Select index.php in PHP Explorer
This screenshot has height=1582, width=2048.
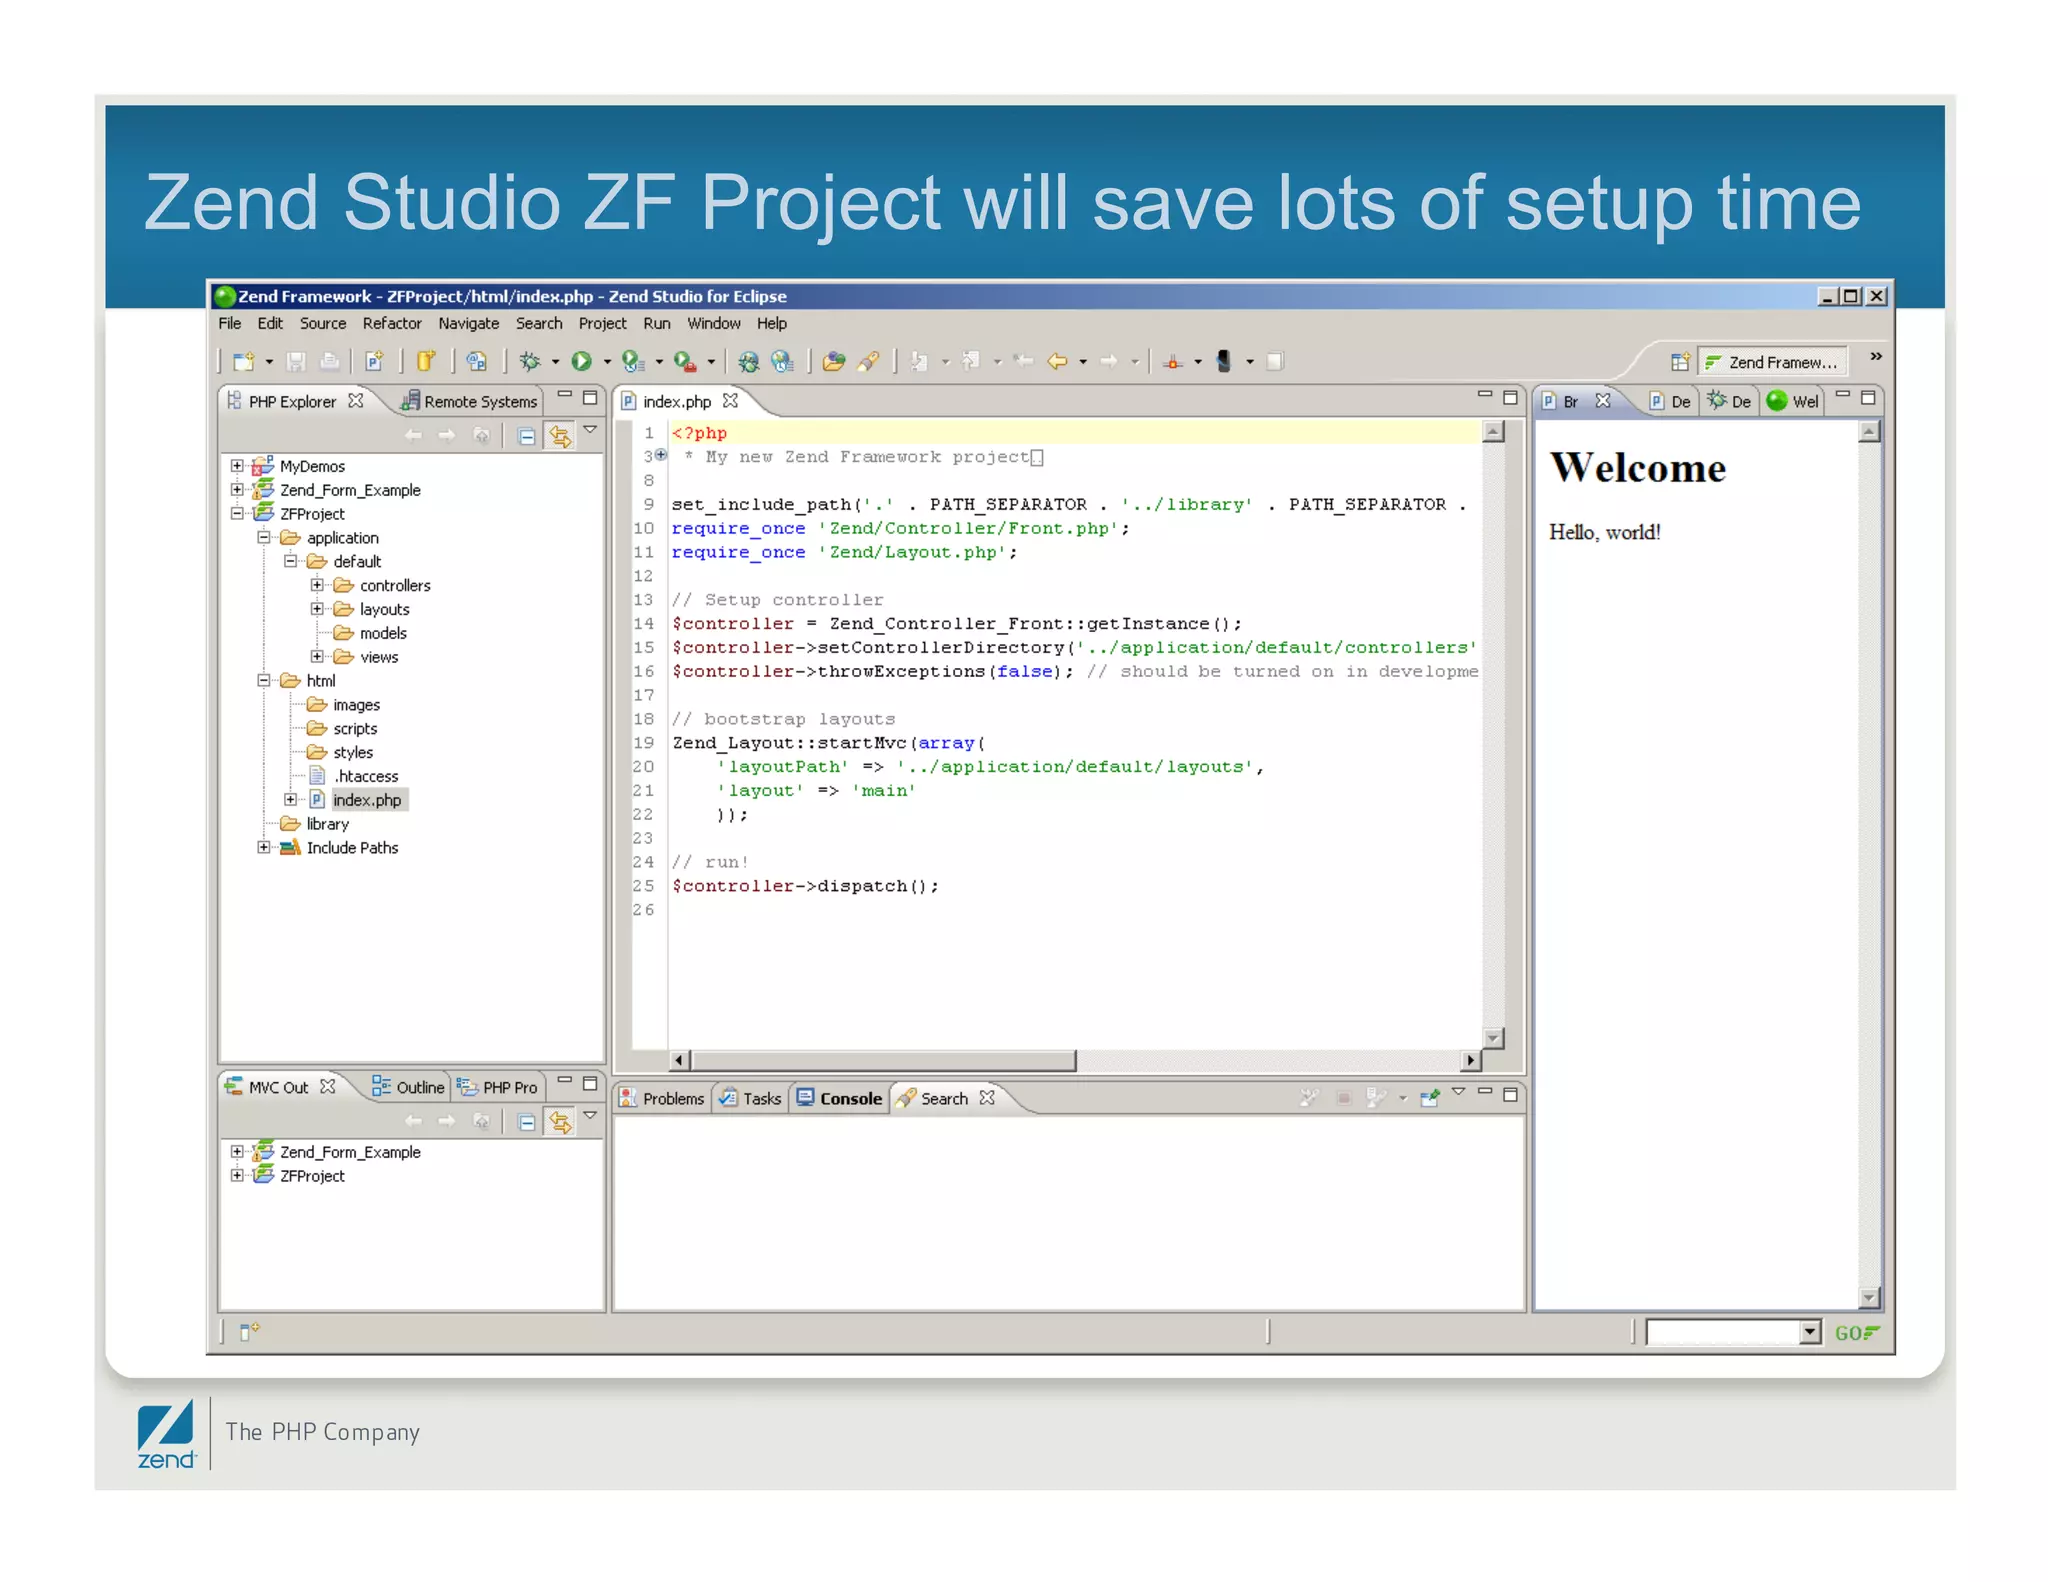tap(366, 800)
